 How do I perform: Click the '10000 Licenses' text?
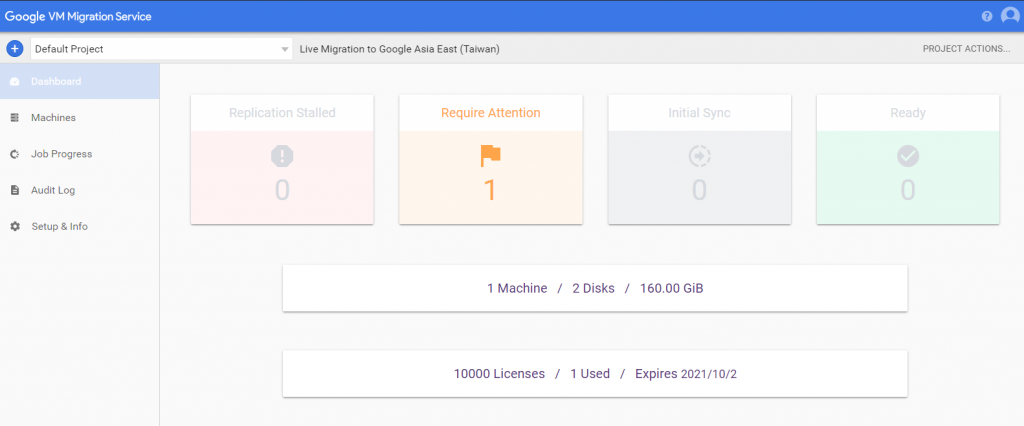(x=500, y=374)
